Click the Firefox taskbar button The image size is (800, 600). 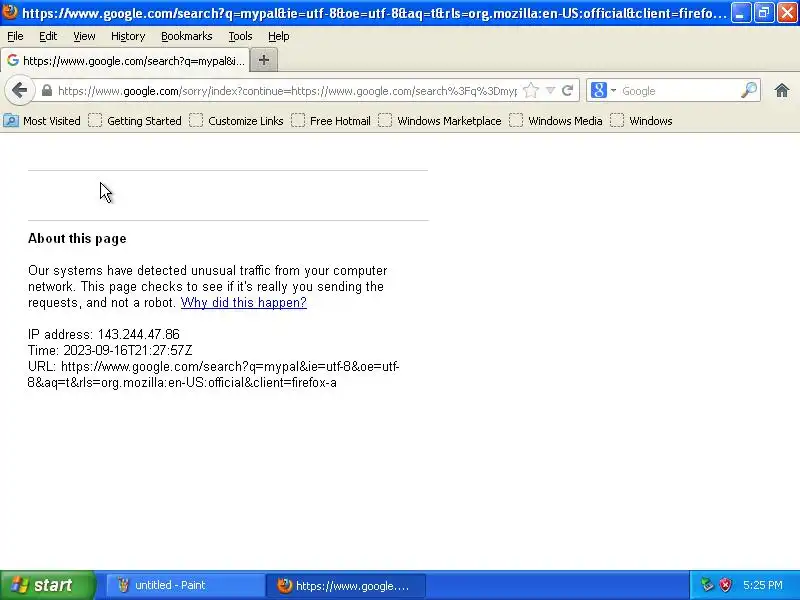click(x=345, y=585)
